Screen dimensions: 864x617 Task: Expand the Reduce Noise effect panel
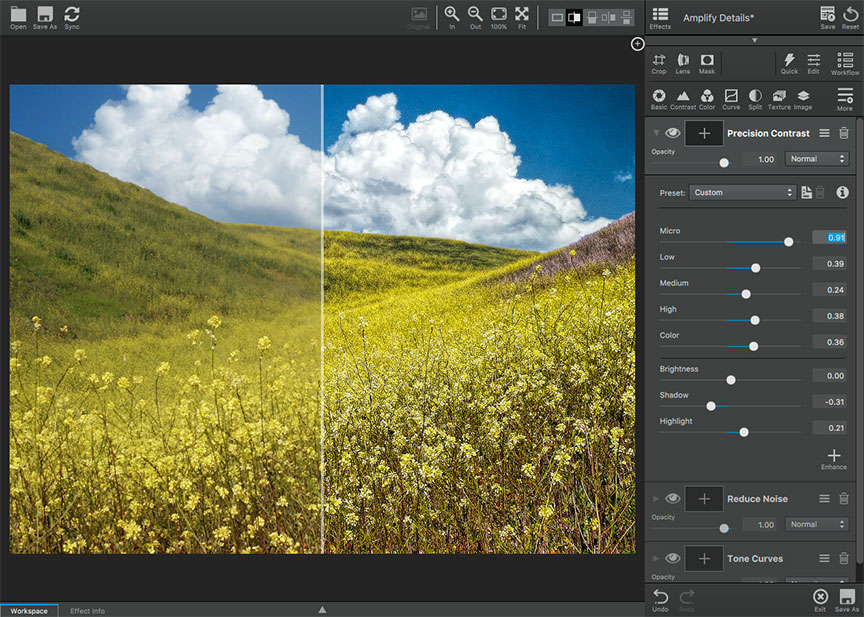(656, 499)
